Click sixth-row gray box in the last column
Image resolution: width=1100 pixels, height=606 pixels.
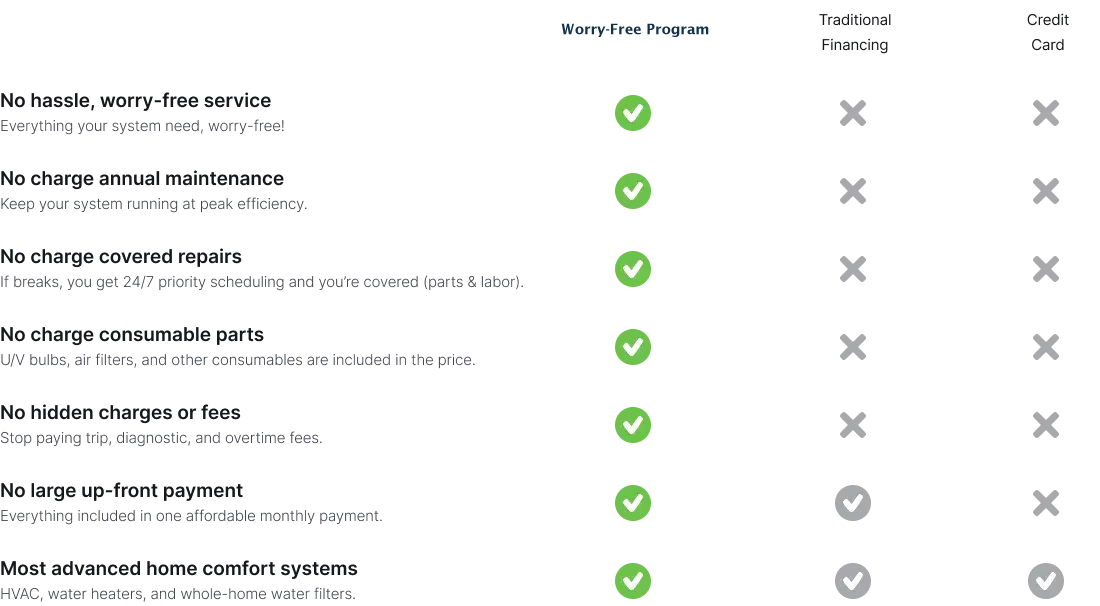coord(1048,502)
